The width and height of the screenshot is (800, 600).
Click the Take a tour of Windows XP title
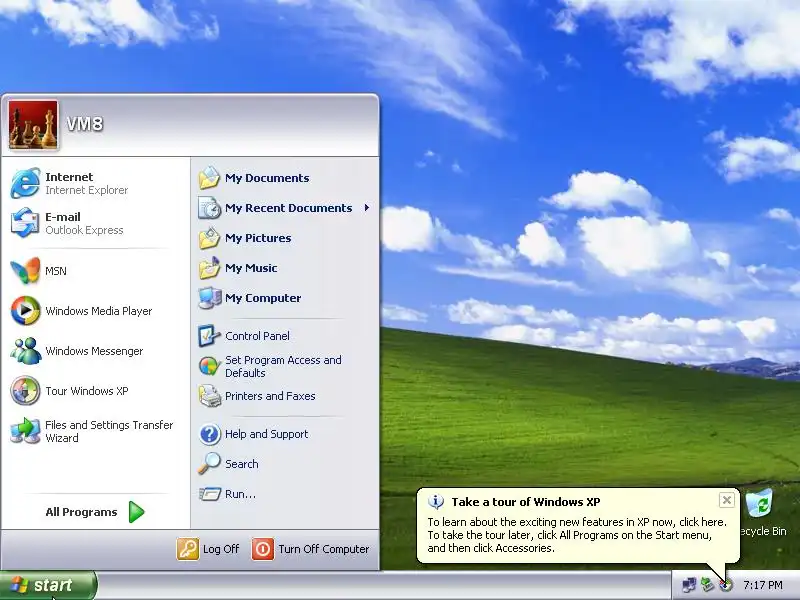(x=526, y=502)
